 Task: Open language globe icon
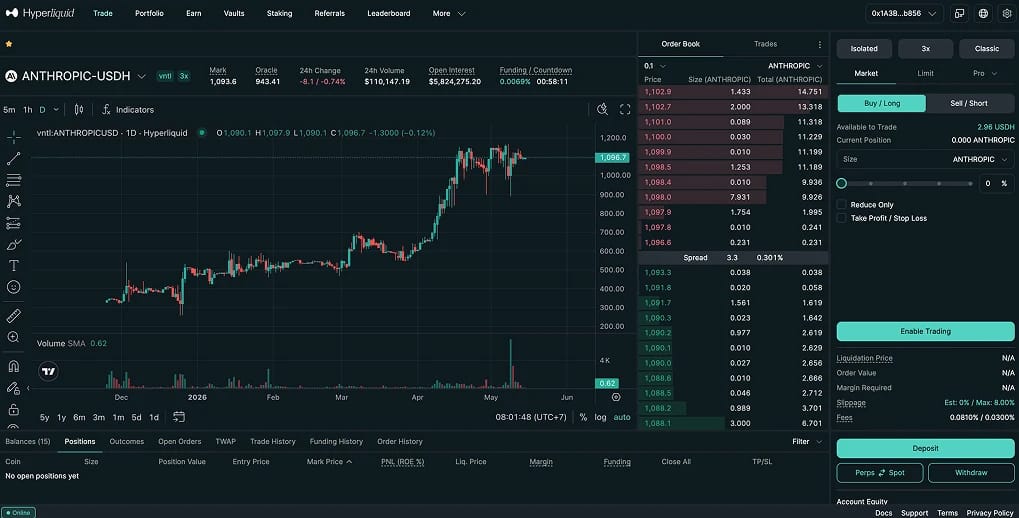[x=983, y=13]
